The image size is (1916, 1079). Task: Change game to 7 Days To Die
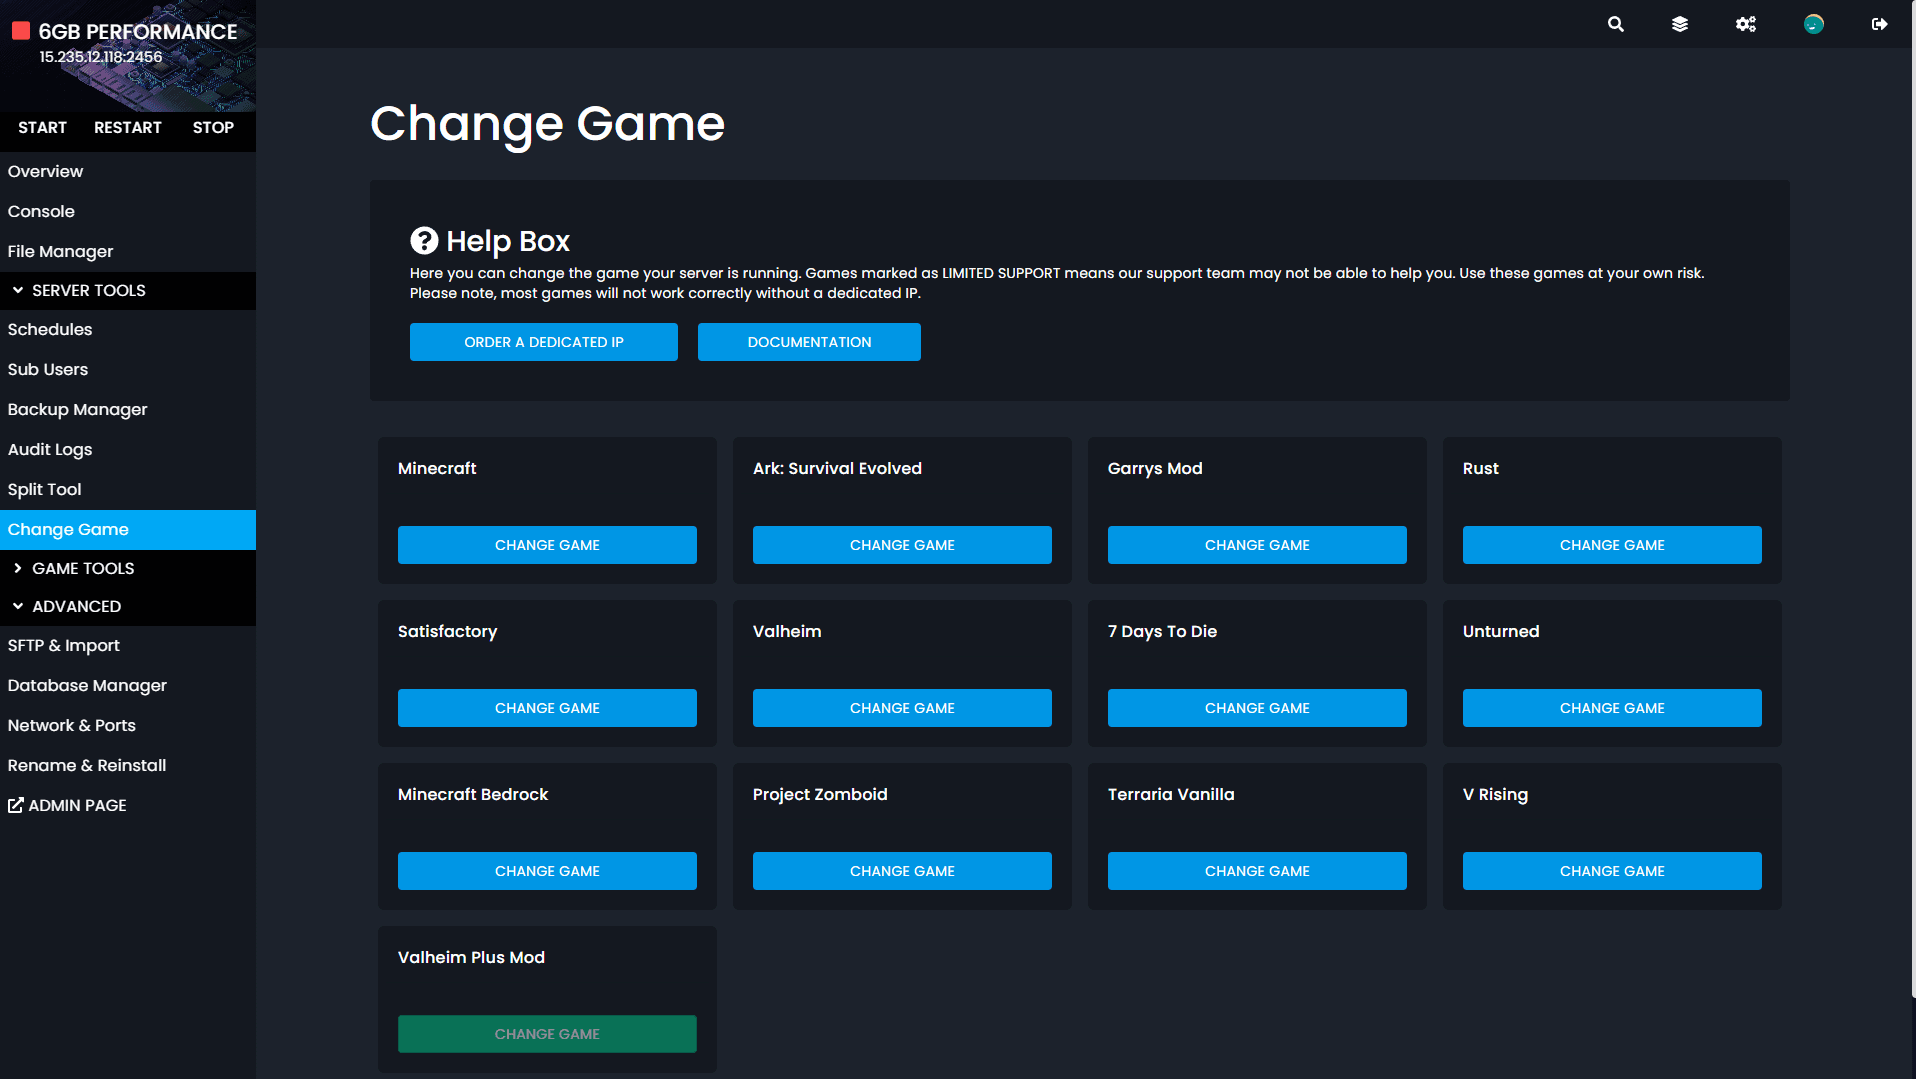(1257, 708)
